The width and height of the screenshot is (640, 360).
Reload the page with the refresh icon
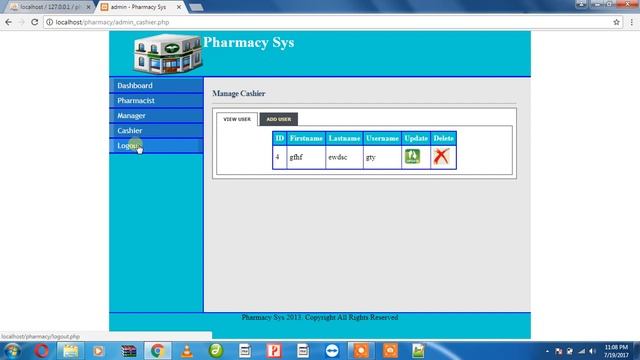point(35,22)
